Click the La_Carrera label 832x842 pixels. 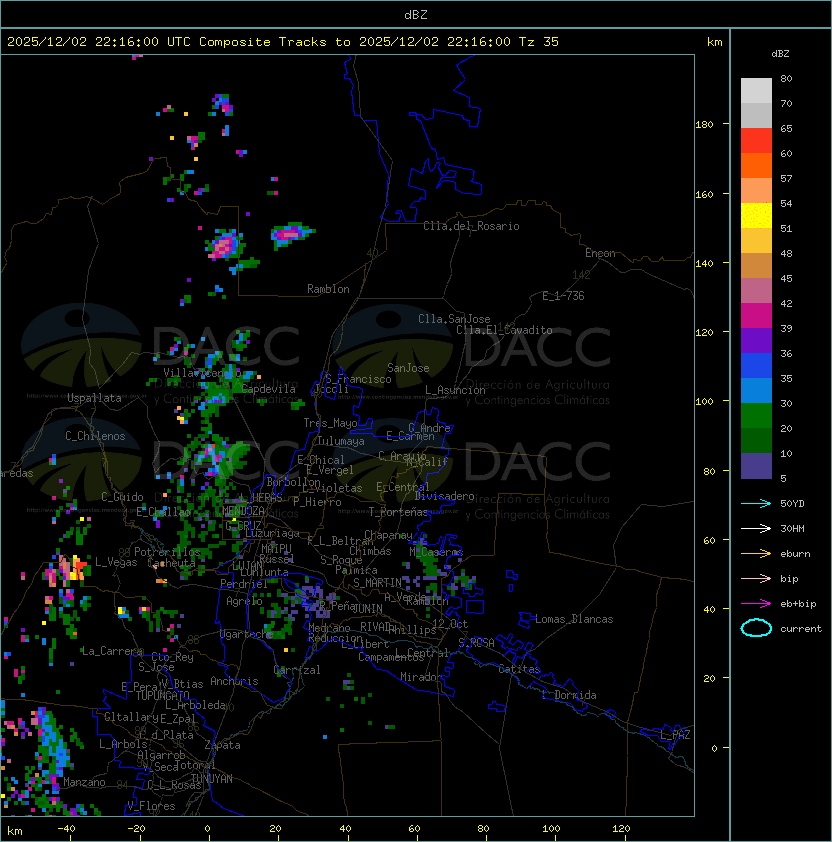112,651
